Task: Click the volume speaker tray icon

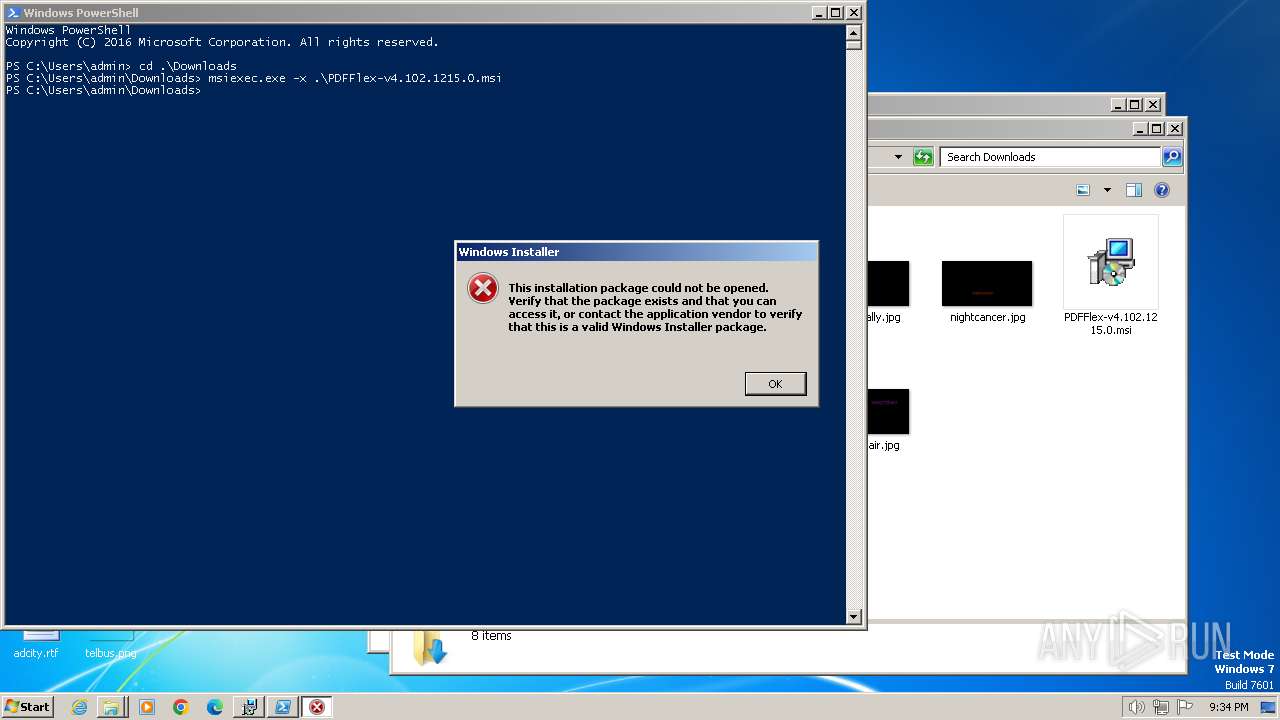Action: pyautogui.click(x=1136, y=707)
